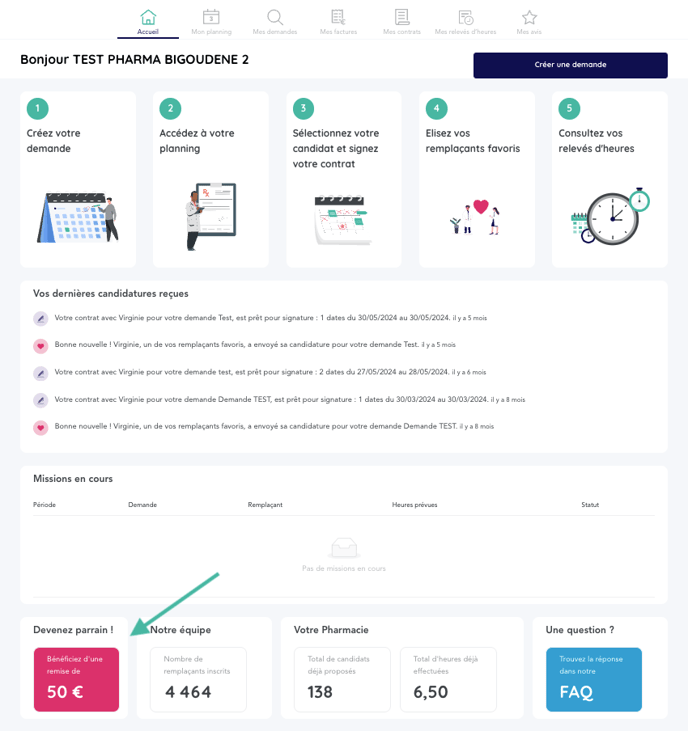Click the Créer une demande button

(570, 65)
